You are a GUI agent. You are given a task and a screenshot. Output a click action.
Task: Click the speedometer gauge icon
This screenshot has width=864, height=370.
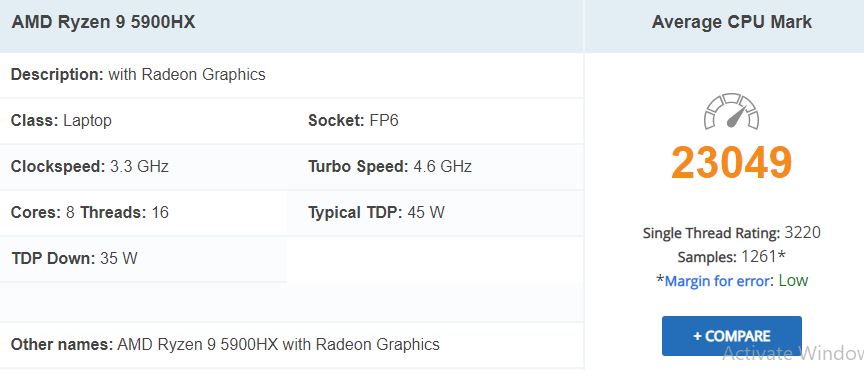coord(731,111)
